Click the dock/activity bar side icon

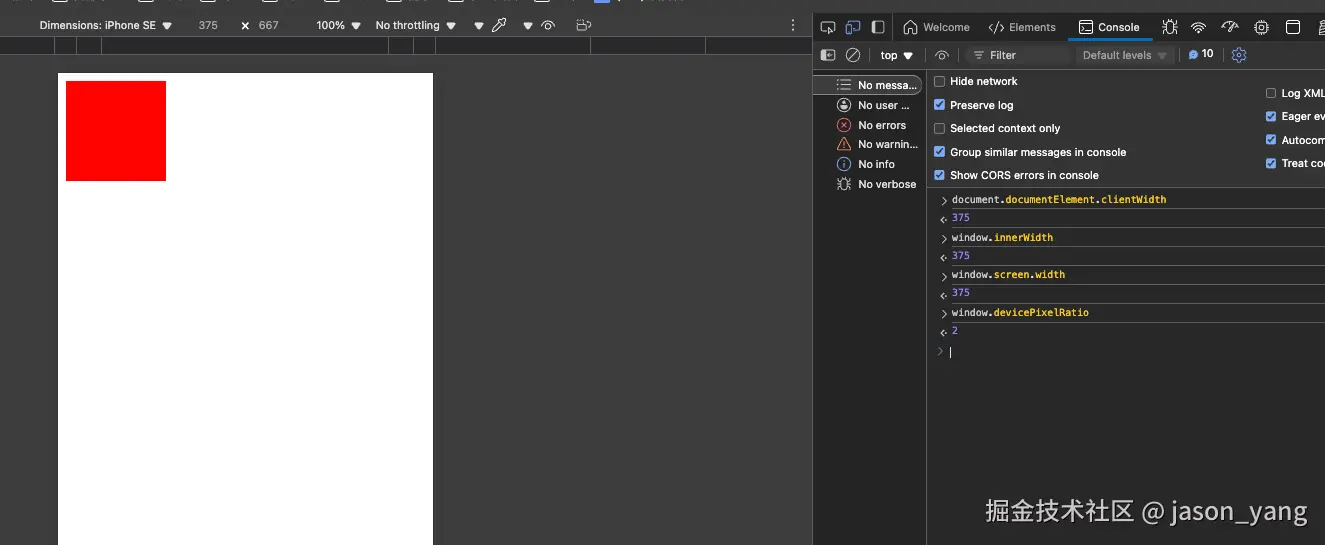pyautogui.click(x=878, y=27)
